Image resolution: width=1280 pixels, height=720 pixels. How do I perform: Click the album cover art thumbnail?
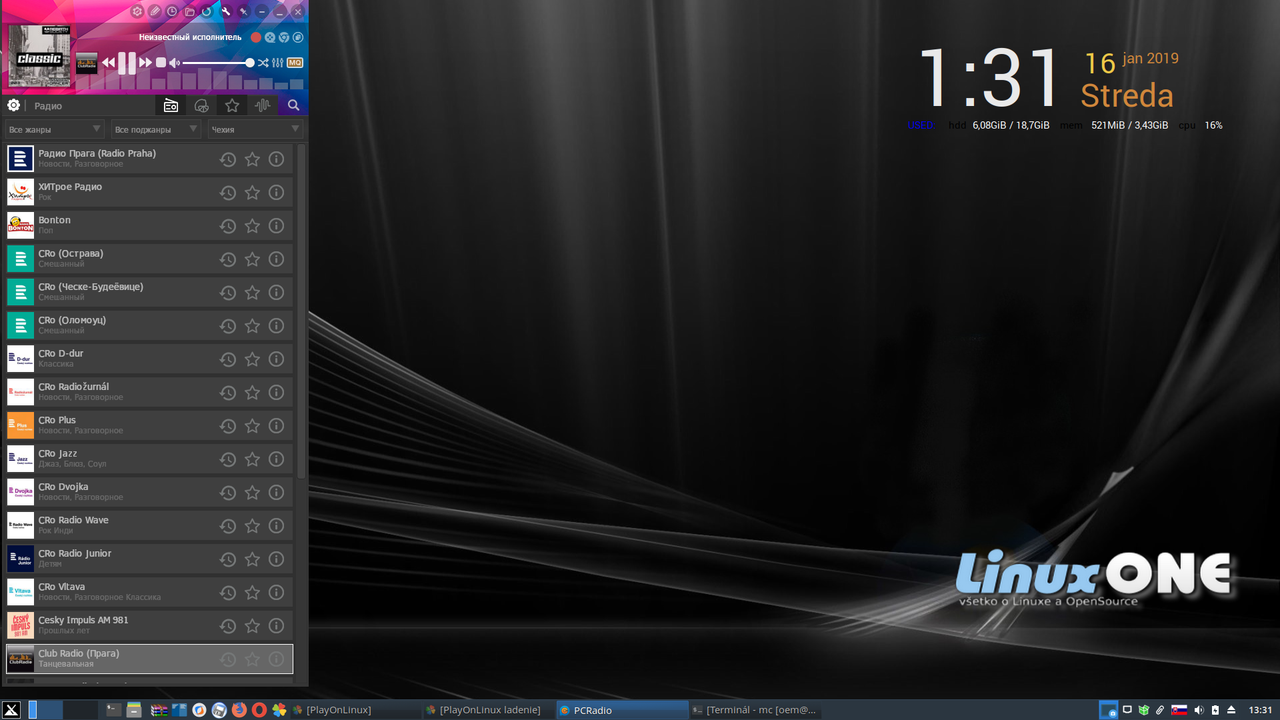point(39,56)
